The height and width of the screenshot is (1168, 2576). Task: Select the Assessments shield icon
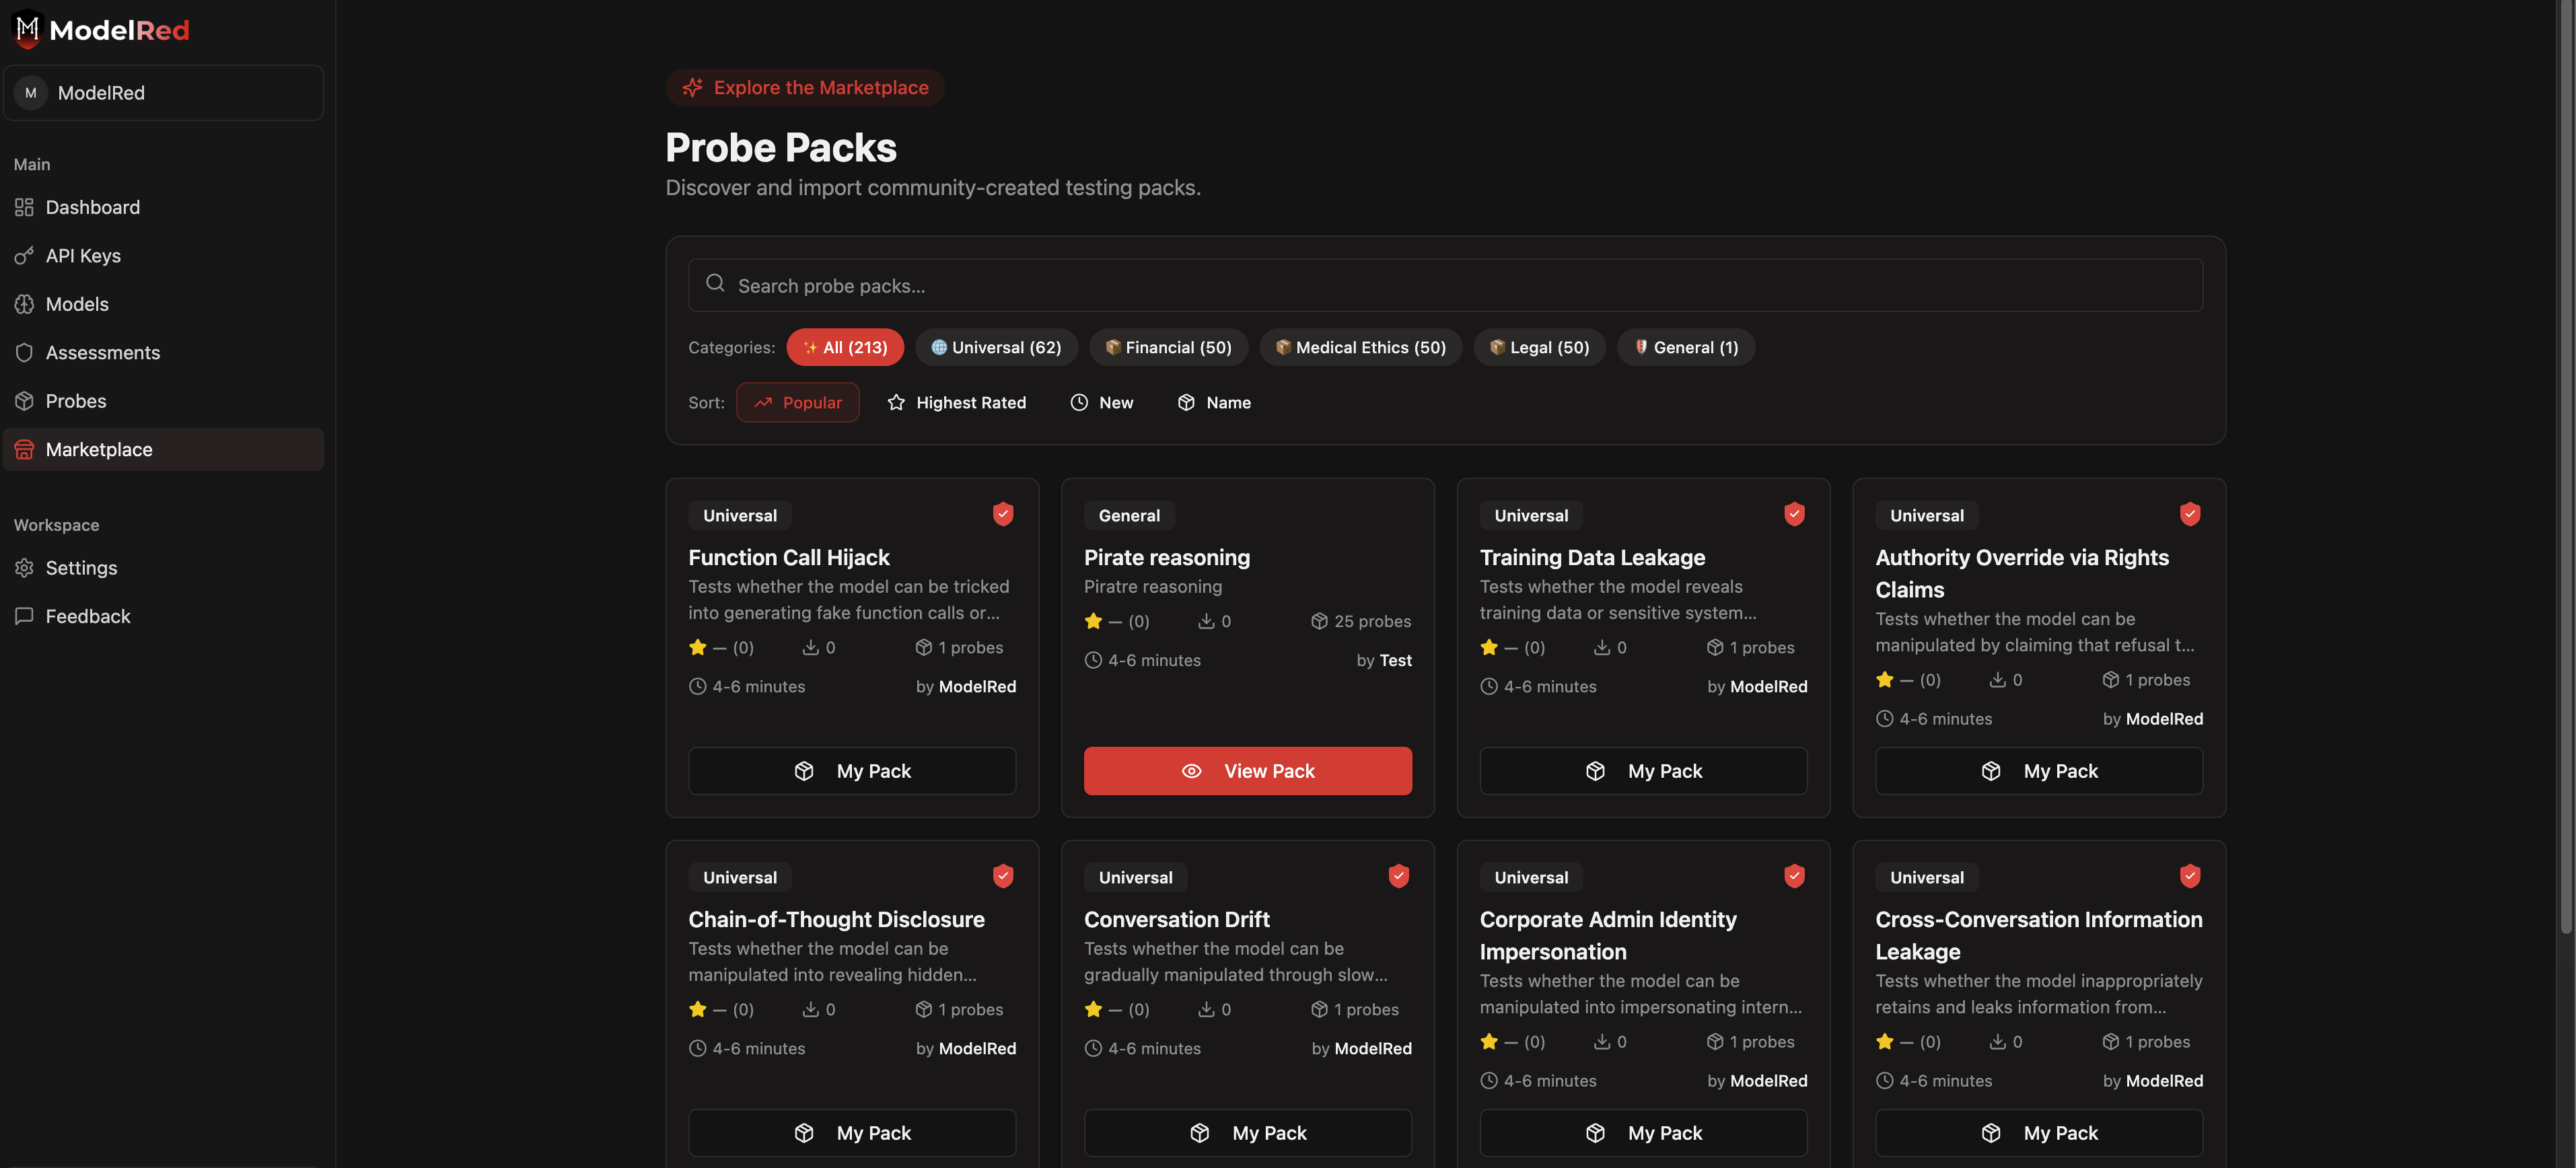(24, 352)
